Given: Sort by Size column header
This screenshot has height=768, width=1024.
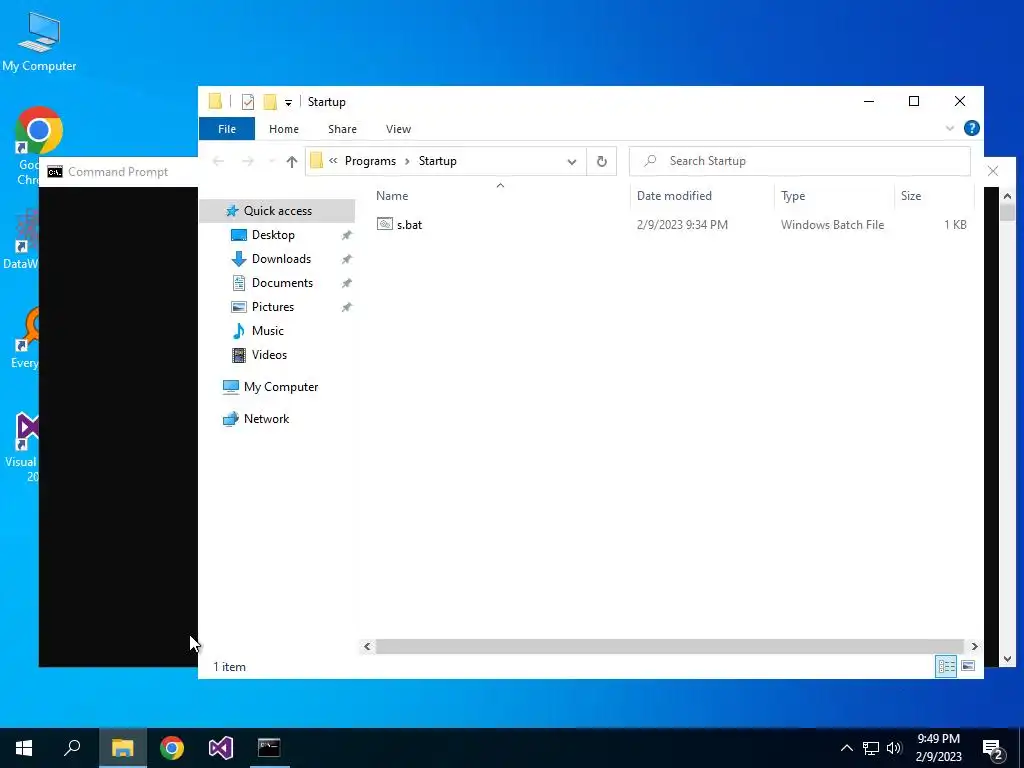Looking at the screenshot, I should [911, 196].
